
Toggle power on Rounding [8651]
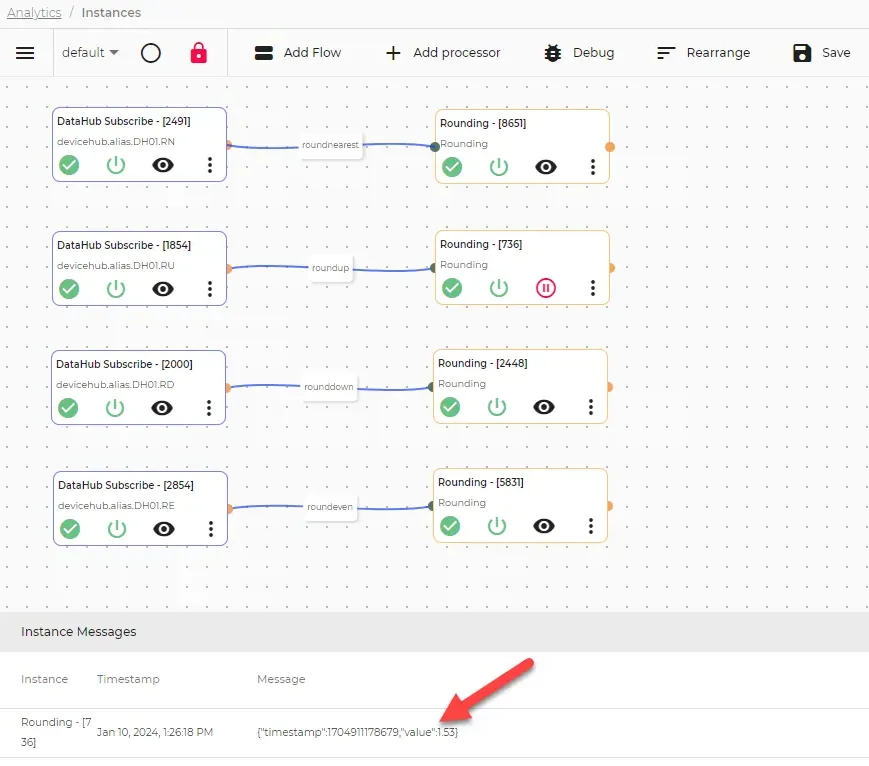click(499, 167)
